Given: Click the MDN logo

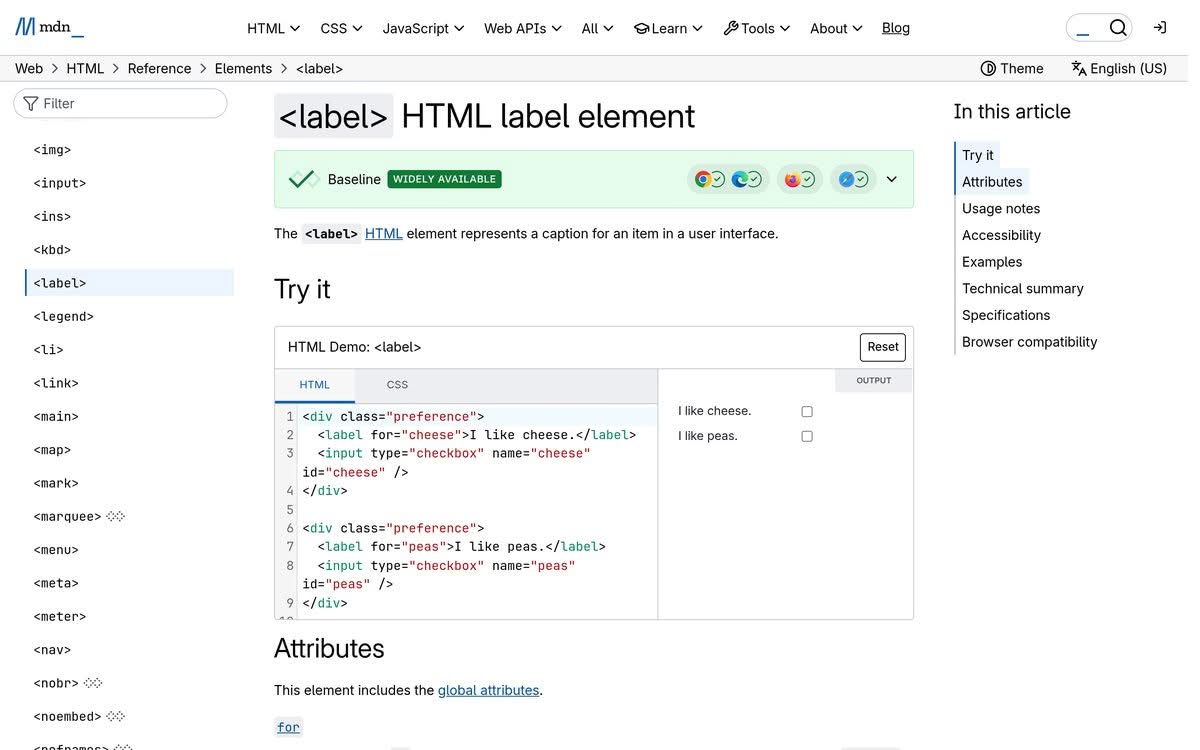Looking at the screenshot, I should (x=49, y=28).
